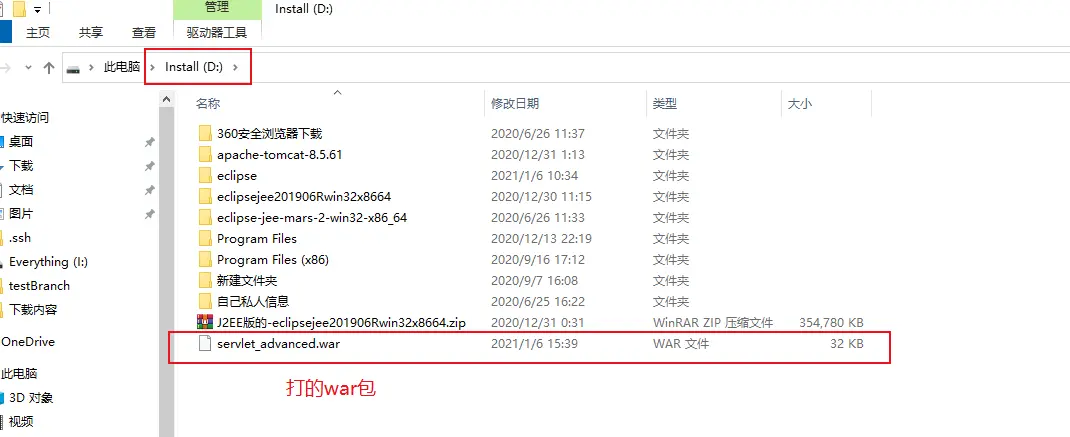Viewport: 1070px width, 437px height.
Task: Switch to the 共享 ribbon tab
Action: 91,32
